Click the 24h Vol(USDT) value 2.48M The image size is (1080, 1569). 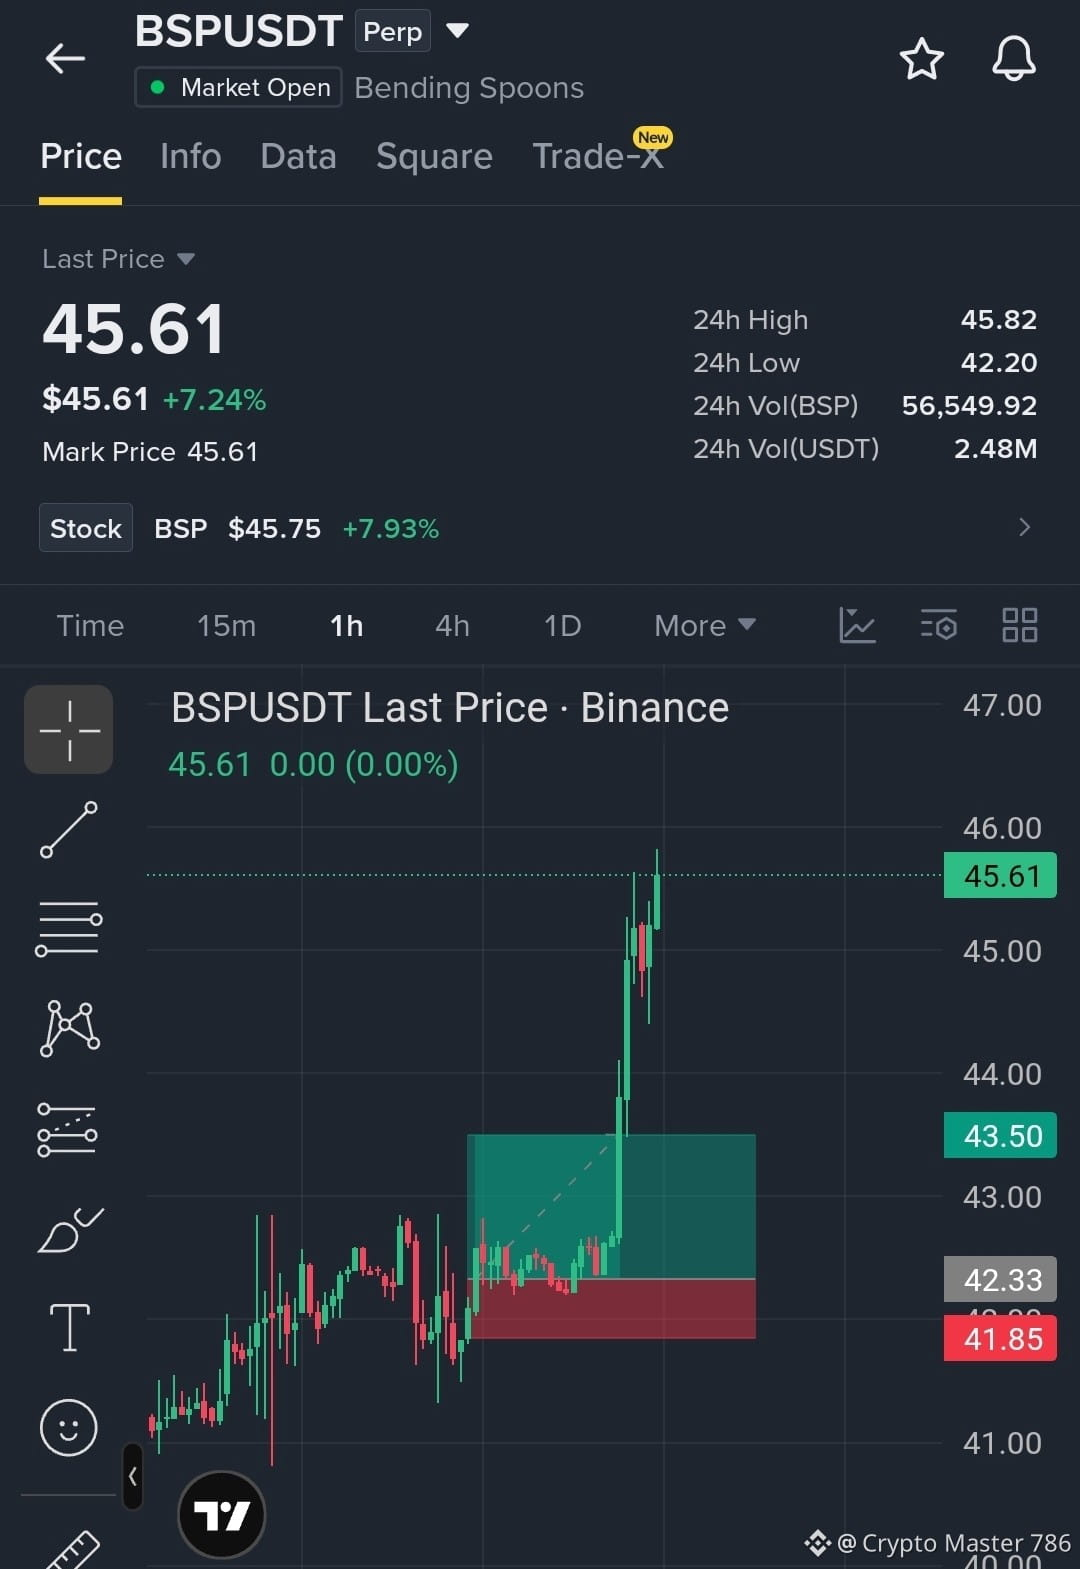point(995,449)
